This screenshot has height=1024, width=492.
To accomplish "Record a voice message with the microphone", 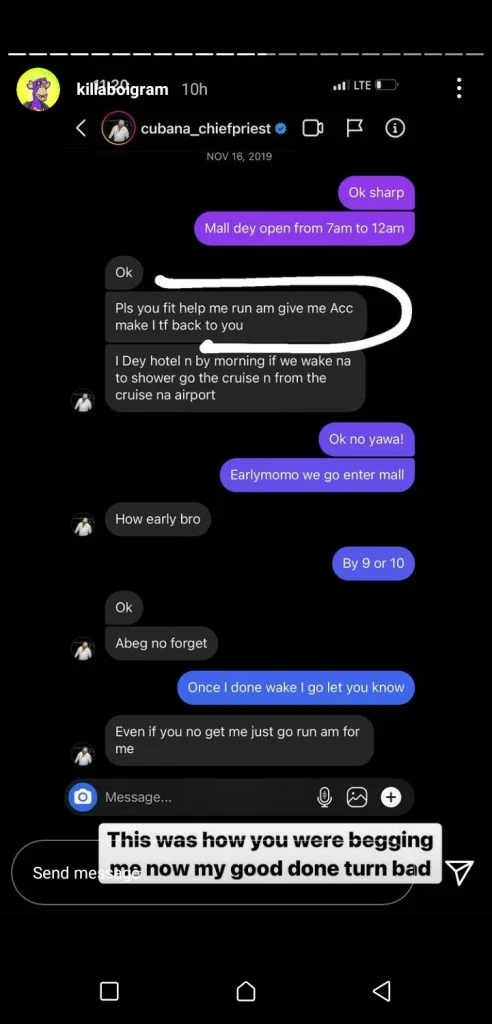I will click(x=324, y=797).
